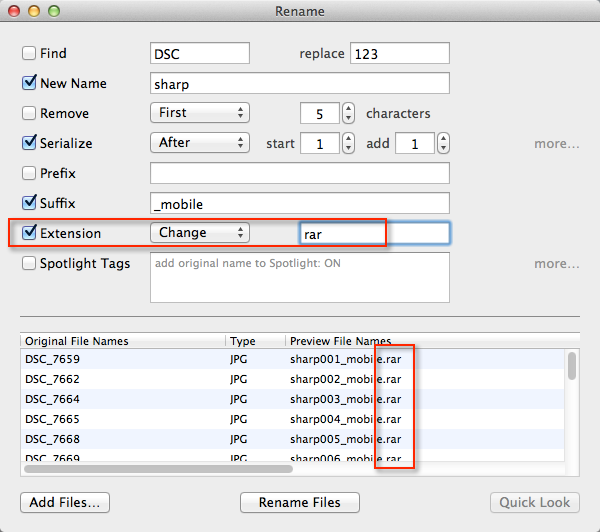This screenshot has width=600, height=532.
Task: Uncheck the New Name checkbox
Action: pos(29,83)
